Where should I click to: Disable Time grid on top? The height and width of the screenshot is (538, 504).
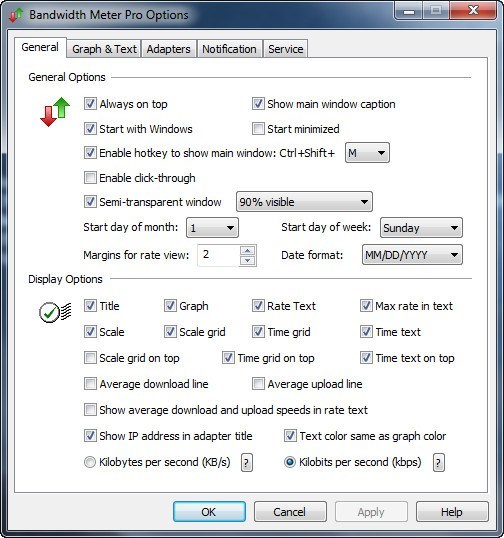tap(228, 358)
